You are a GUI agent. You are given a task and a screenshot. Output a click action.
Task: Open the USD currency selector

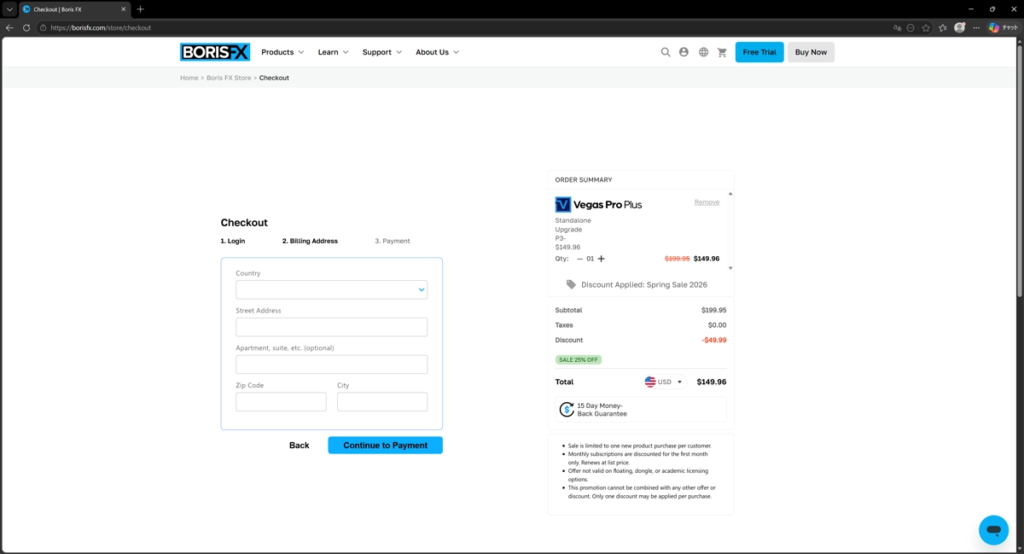pyautogui.click(x=663, y=382)
